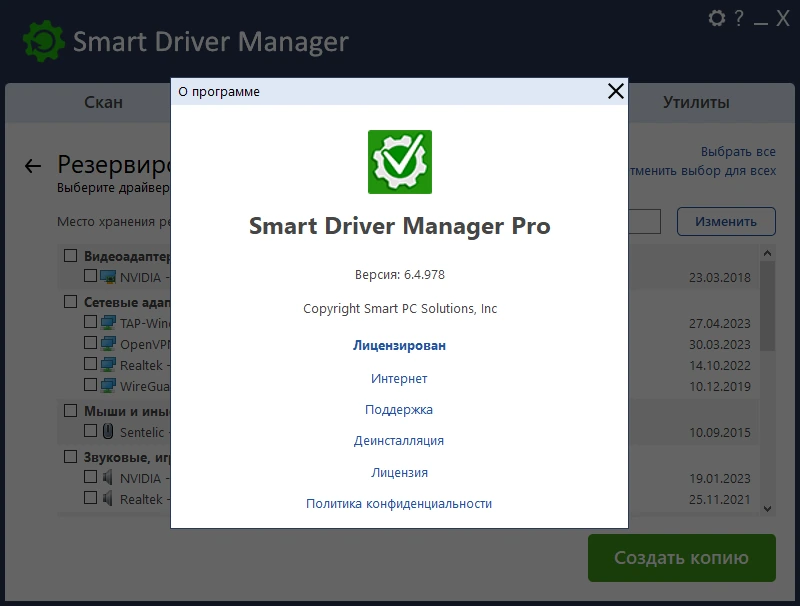
Task: Click the Realtek network adapter icon
Action: (108, 365)
